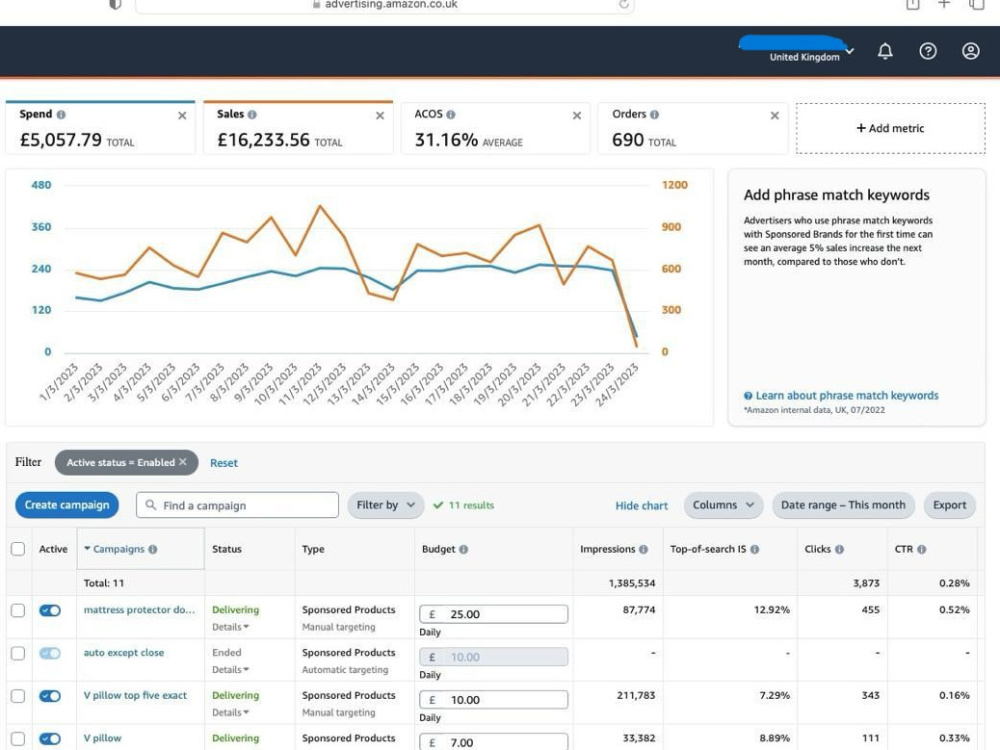Screen dimensions: 1000x750
Task: Sort by the Campaigns column header
Action: 119,549
